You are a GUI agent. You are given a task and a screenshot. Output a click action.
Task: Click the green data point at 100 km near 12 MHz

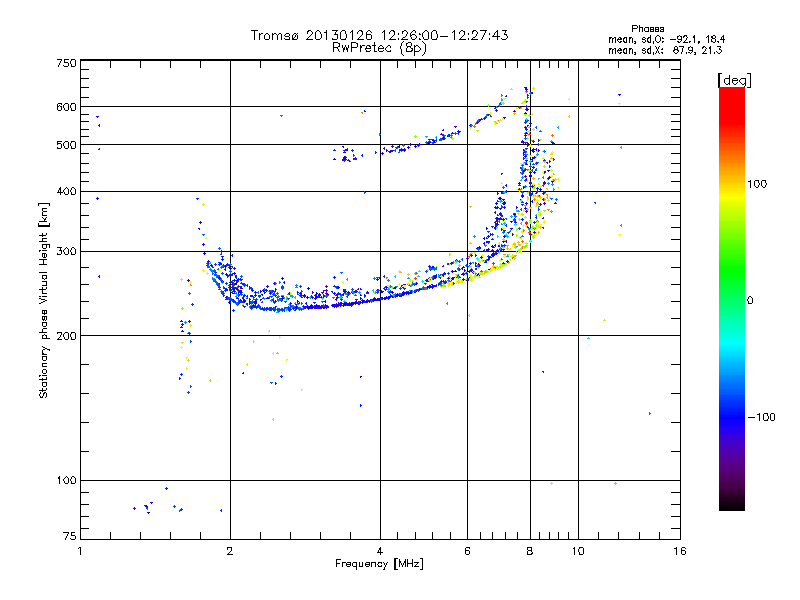[x=615, y=483]
